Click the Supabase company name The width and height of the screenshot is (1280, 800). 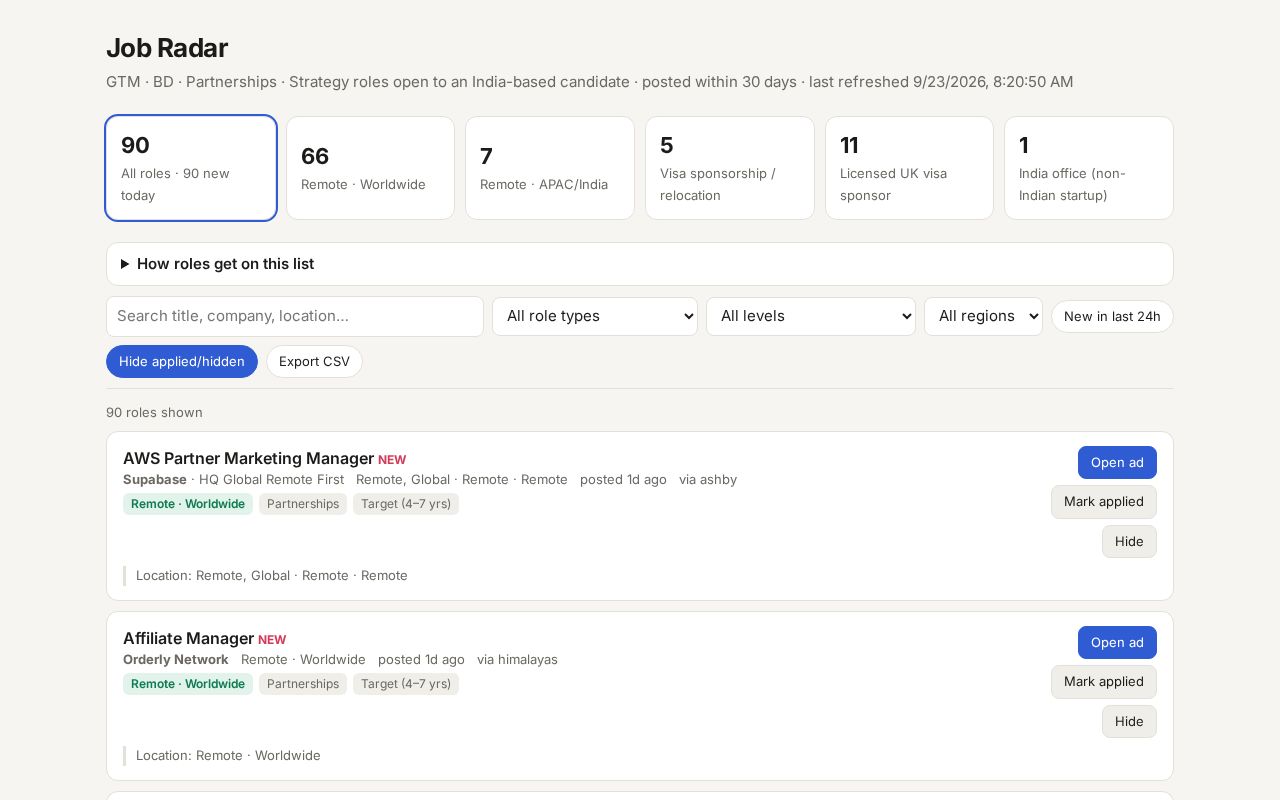click(155, 480)
